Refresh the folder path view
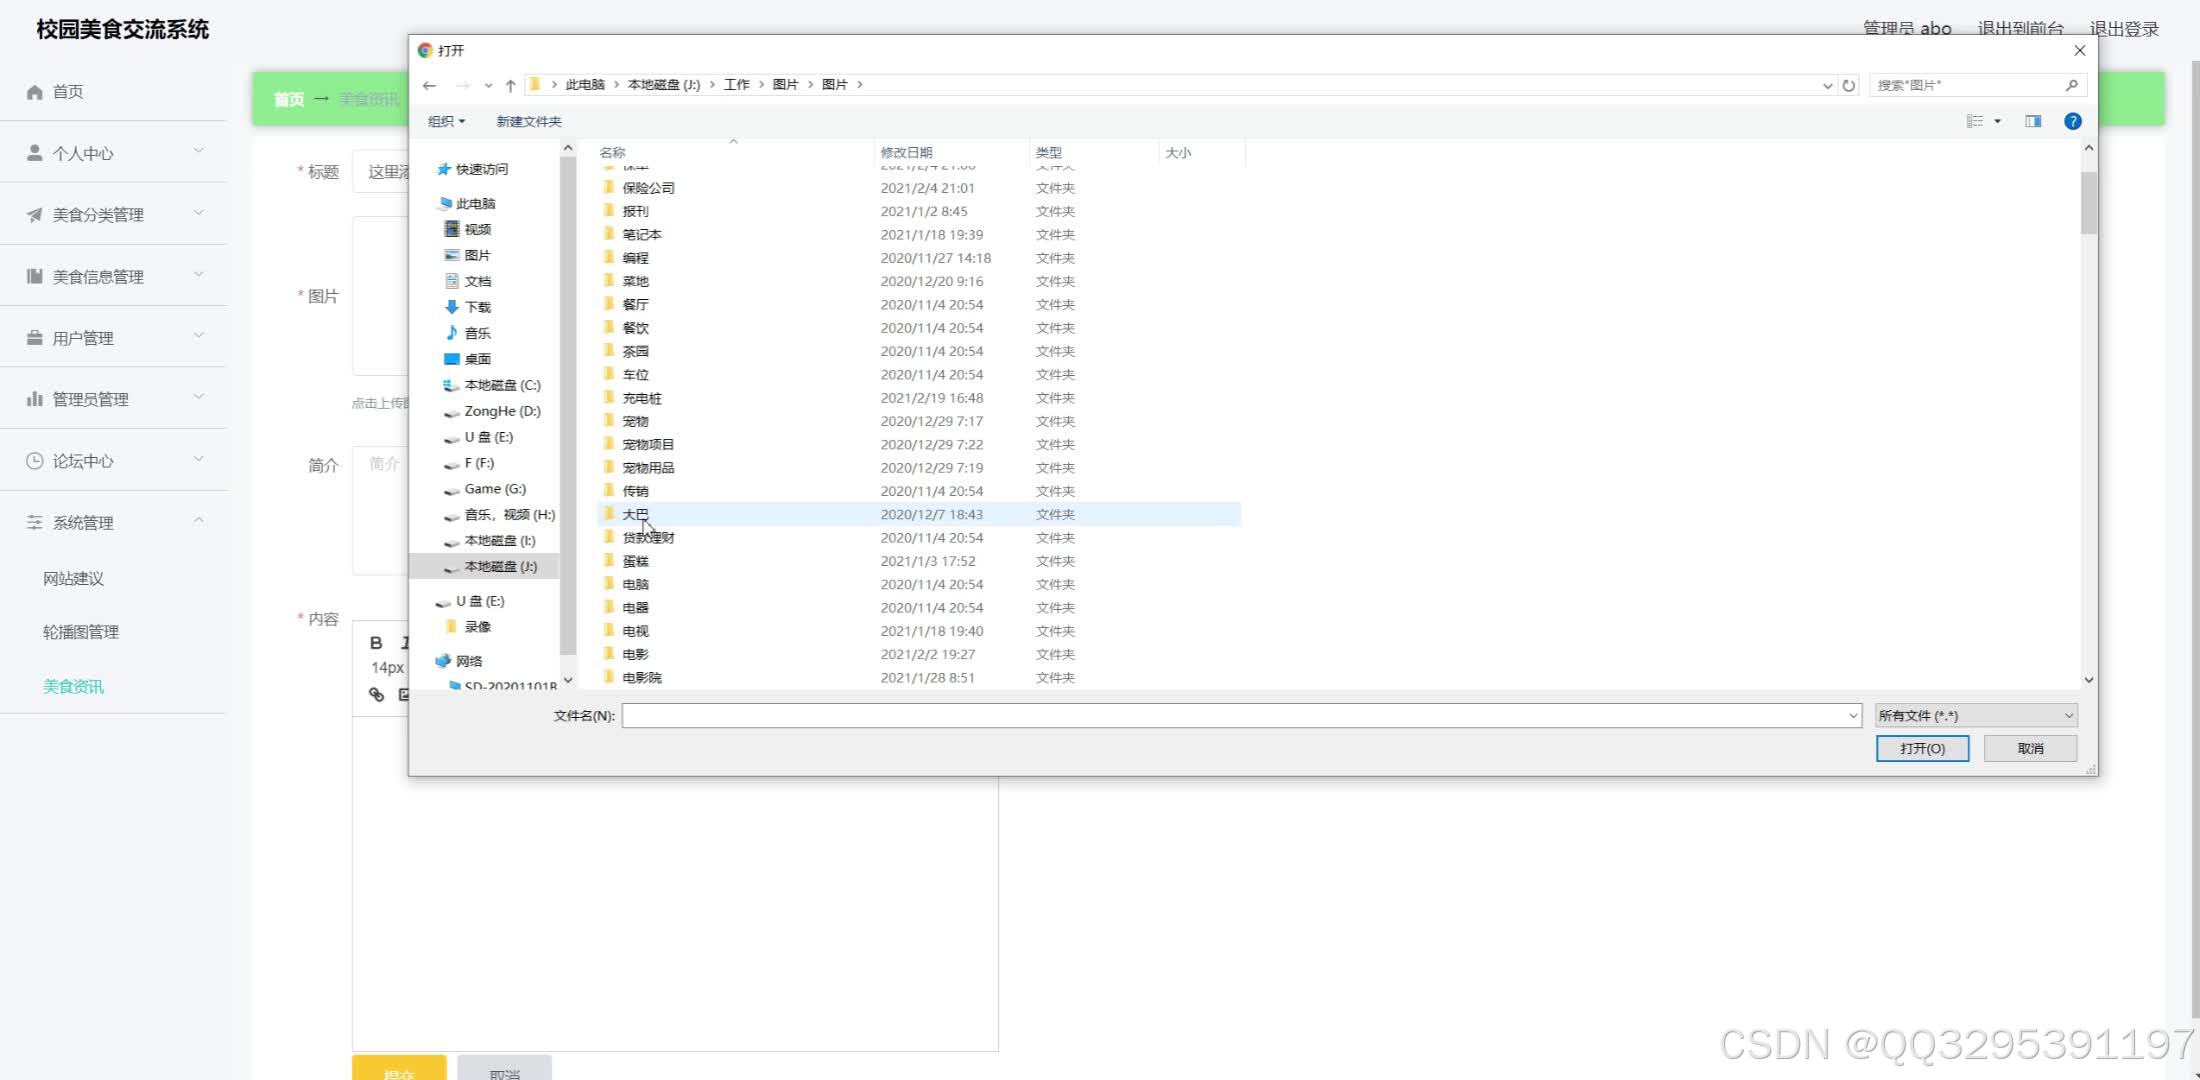Screen dimensions: 2200x1080 [x=1849, y=85]
